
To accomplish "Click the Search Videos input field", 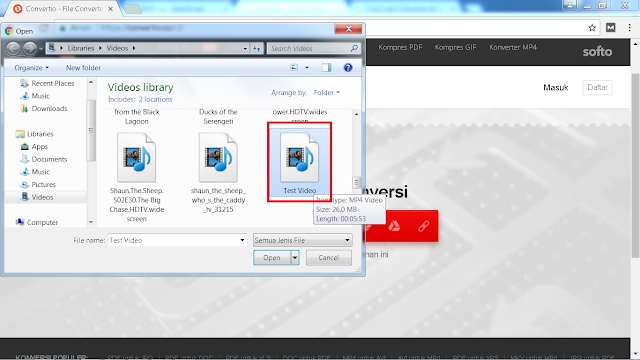I will click(x=309, y=48).
